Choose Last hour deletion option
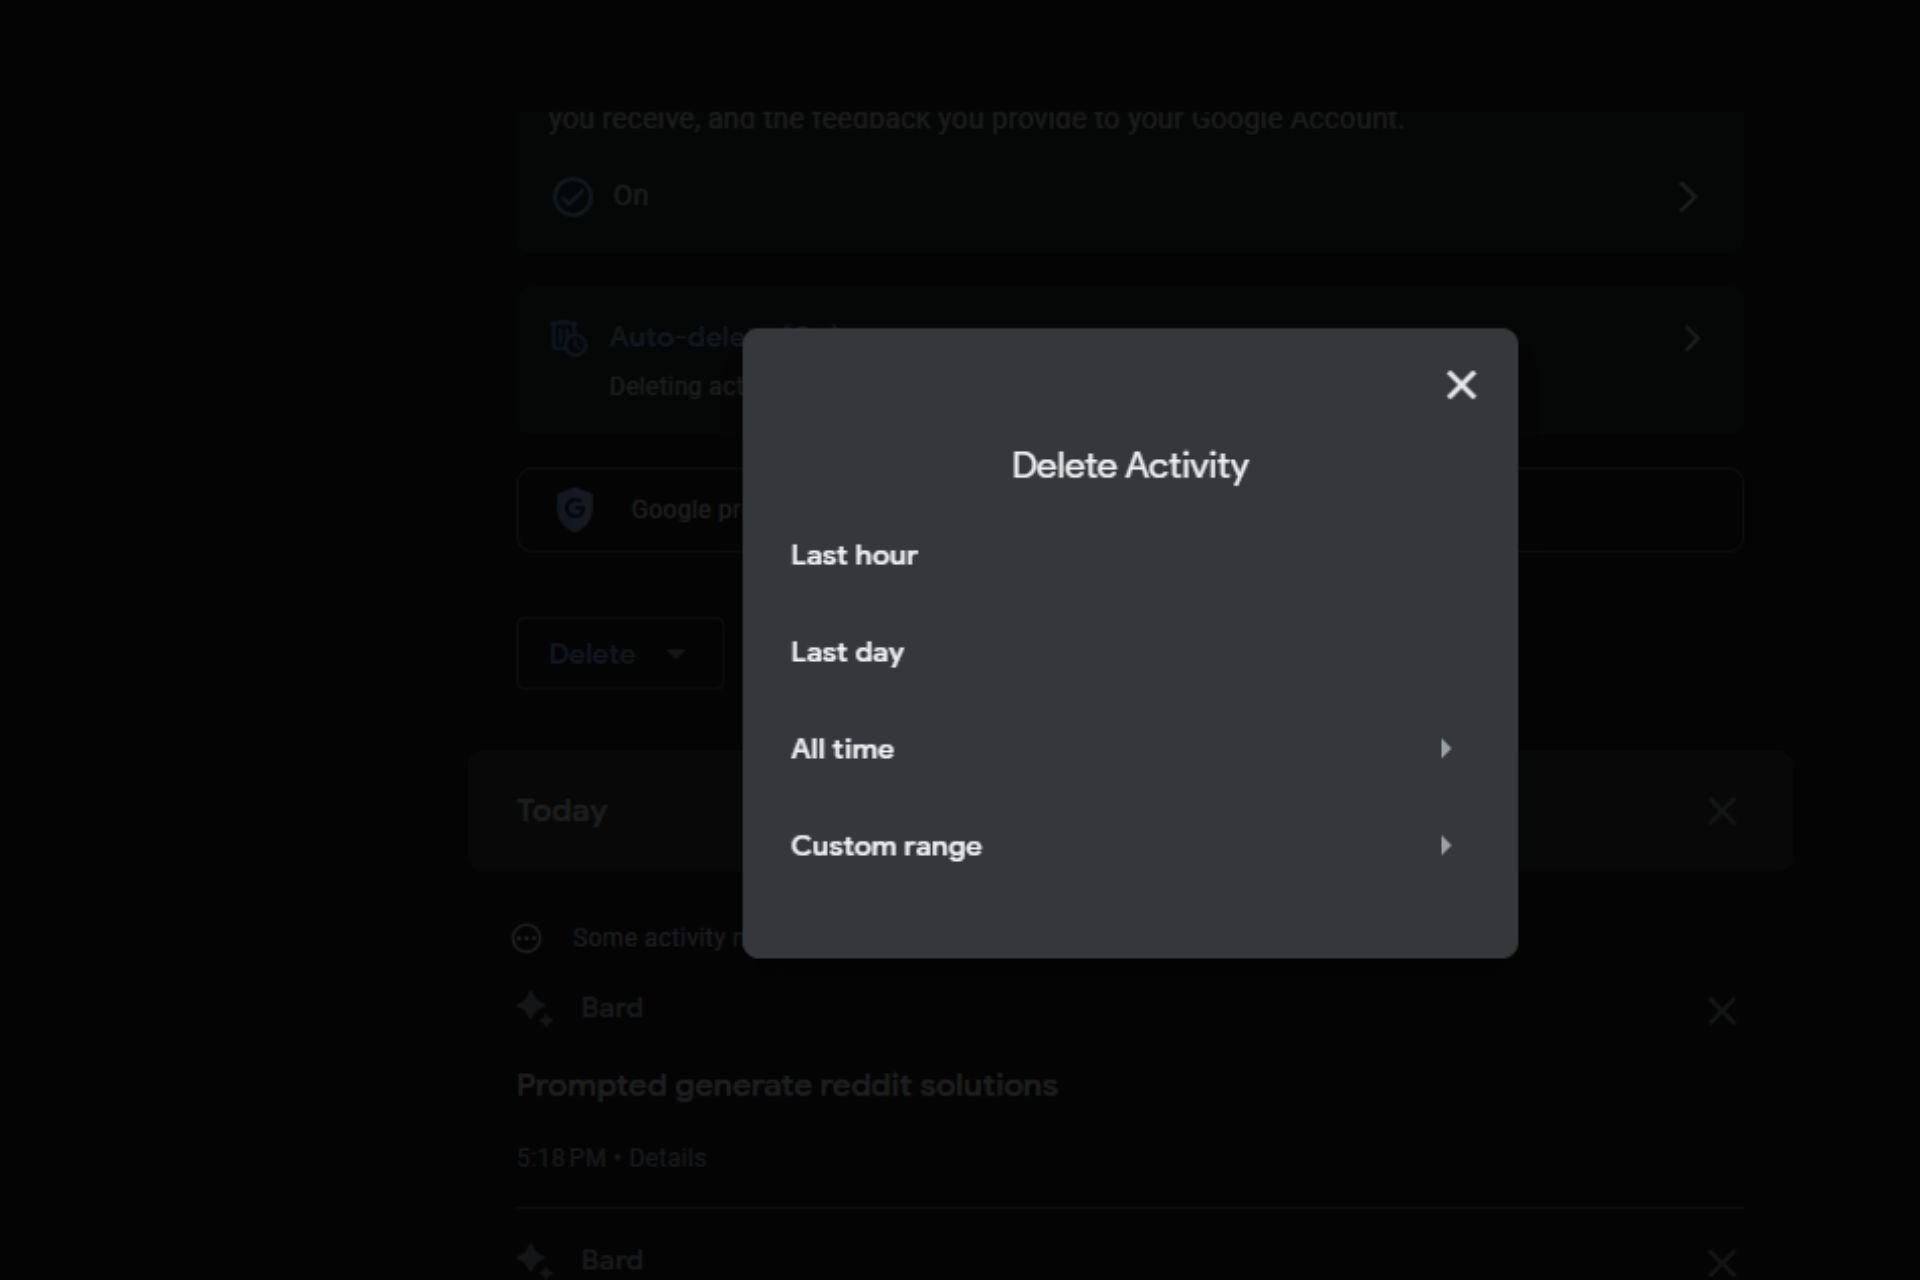This screenshot has height=1280, width=1920. click(x=1130, y=555)
